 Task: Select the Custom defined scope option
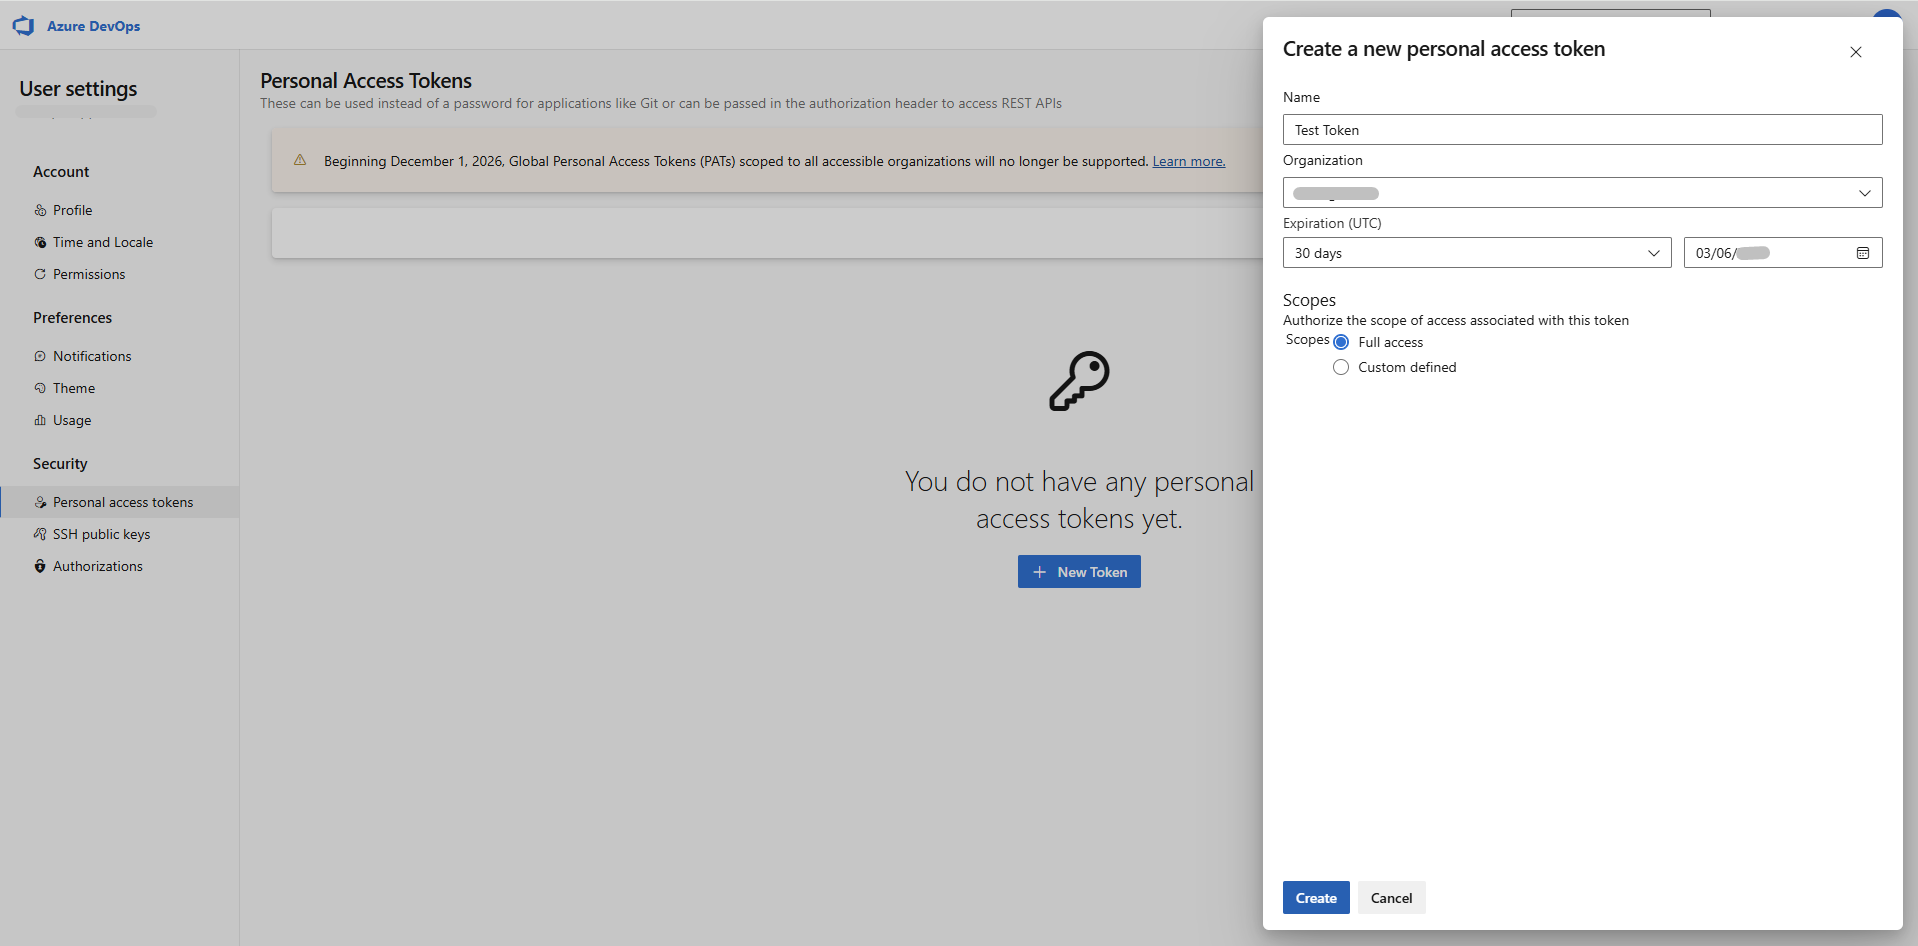(x=1341, y=367)
